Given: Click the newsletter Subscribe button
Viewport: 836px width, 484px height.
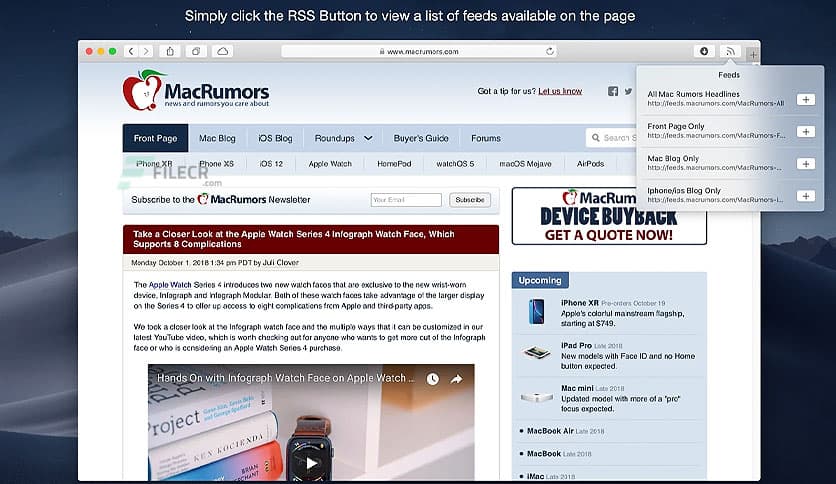Looking at the screenshot, I should click(x=470, y=200).
